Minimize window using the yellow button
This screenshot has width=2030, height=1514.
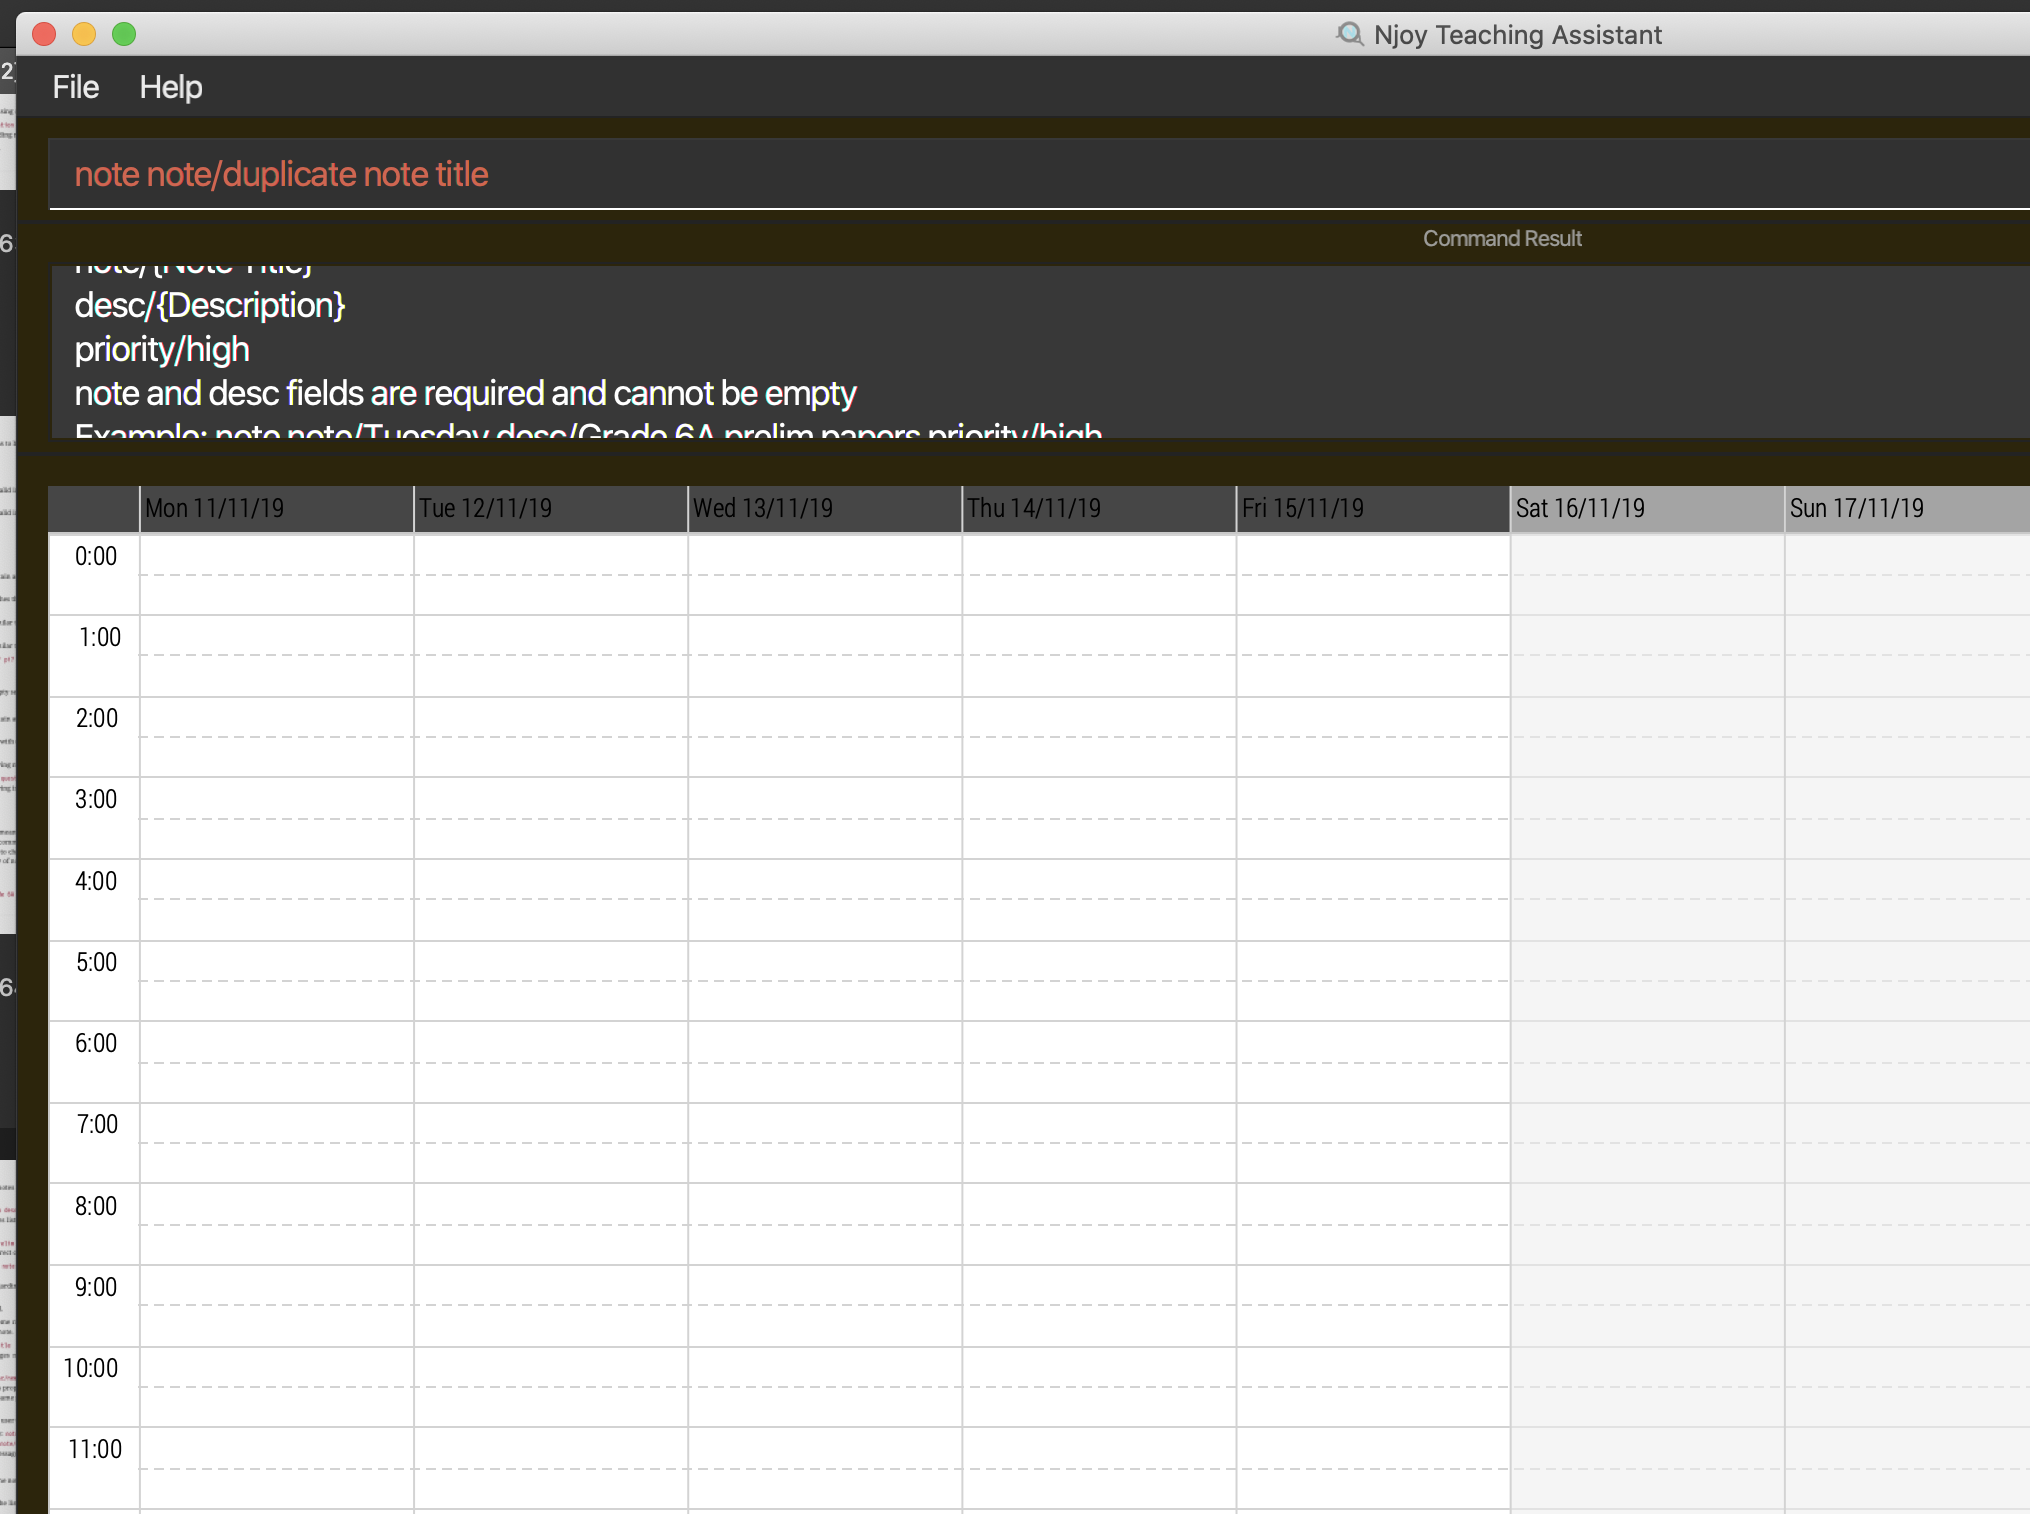coord(84,34)
